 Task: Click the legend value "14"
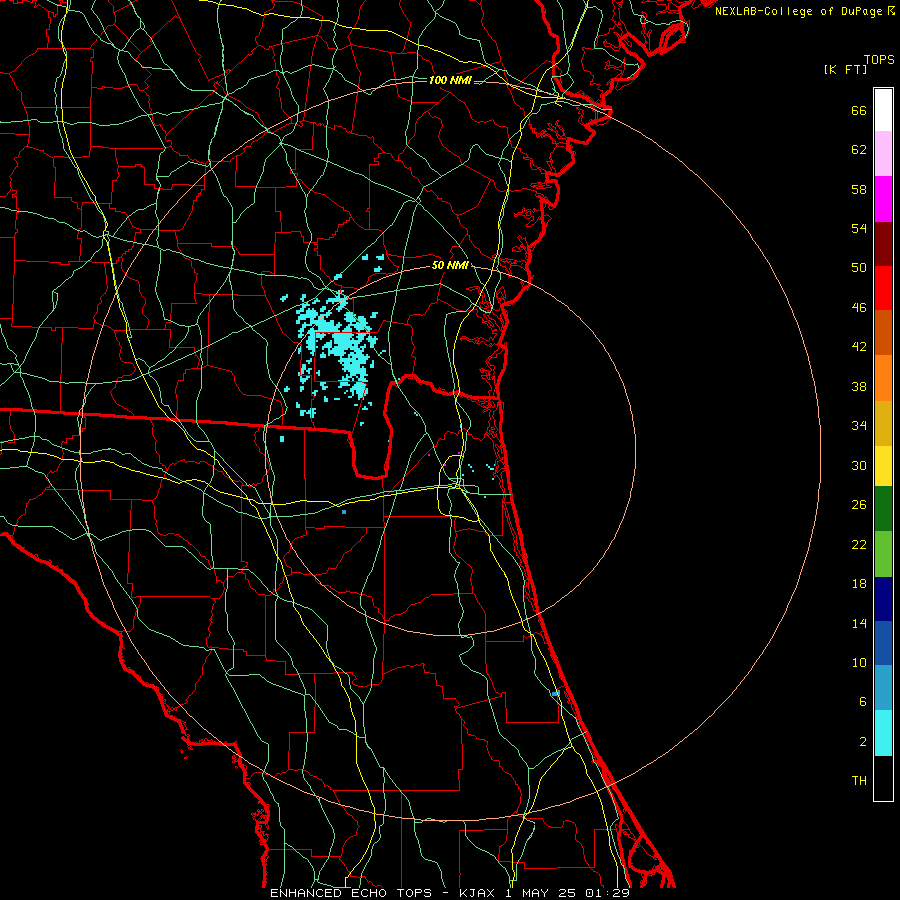[859, 623]
